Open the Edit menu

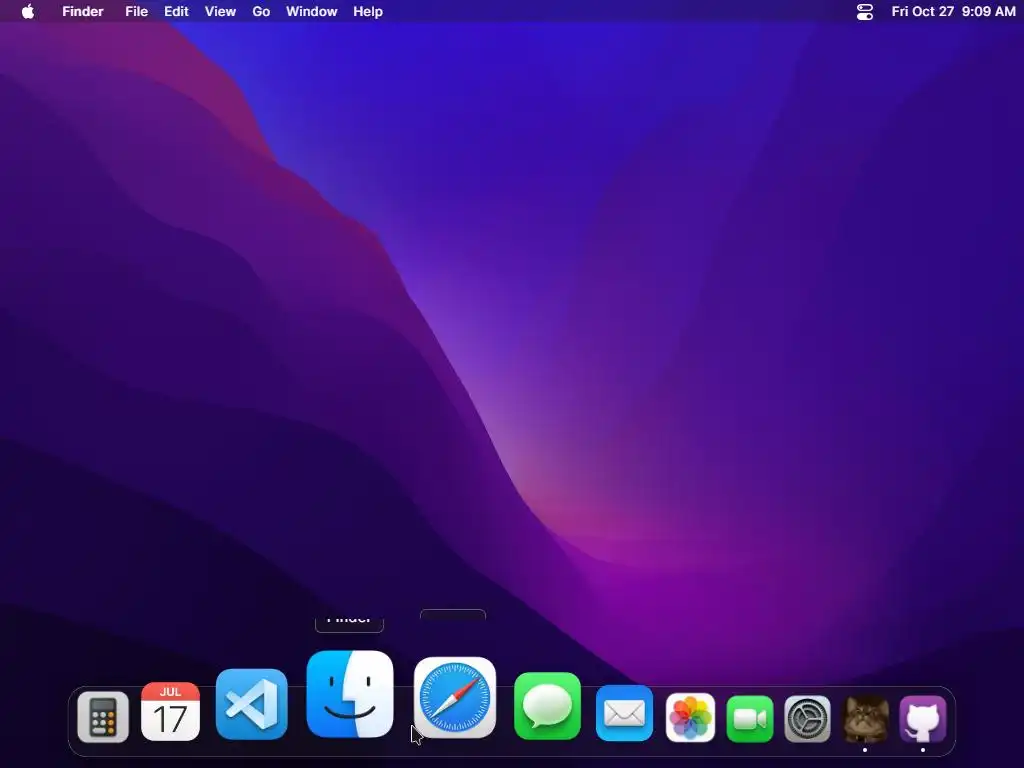click(x=176, y=12)
